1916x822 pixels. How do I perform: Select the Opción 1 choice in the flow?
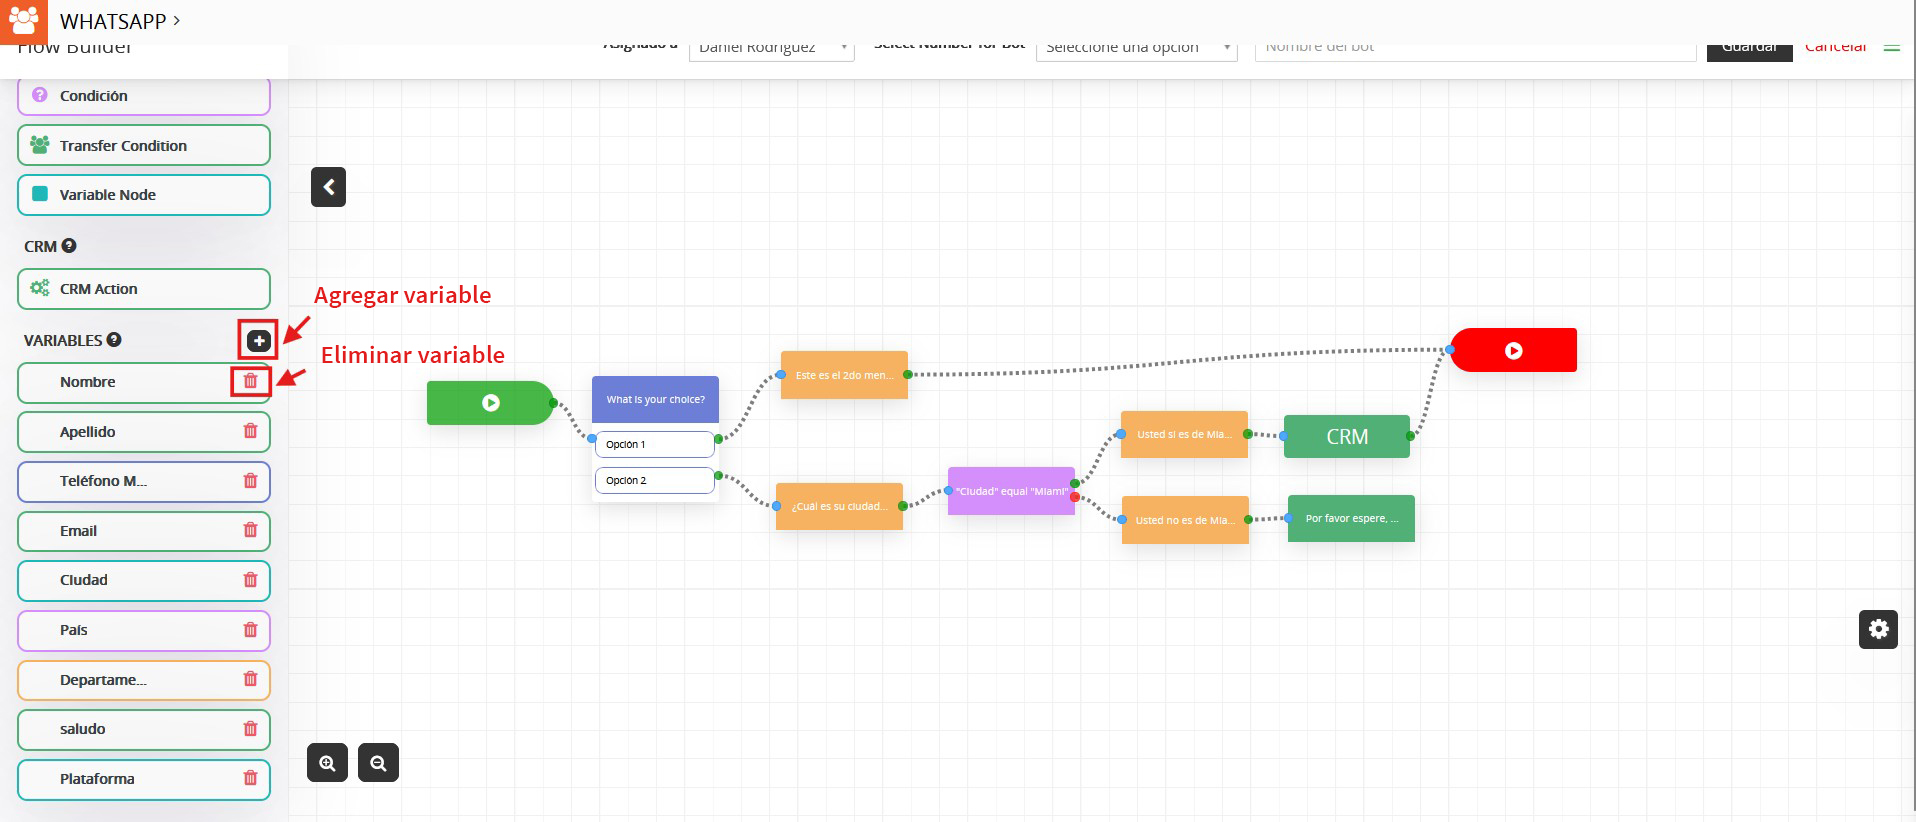point(654,444)
